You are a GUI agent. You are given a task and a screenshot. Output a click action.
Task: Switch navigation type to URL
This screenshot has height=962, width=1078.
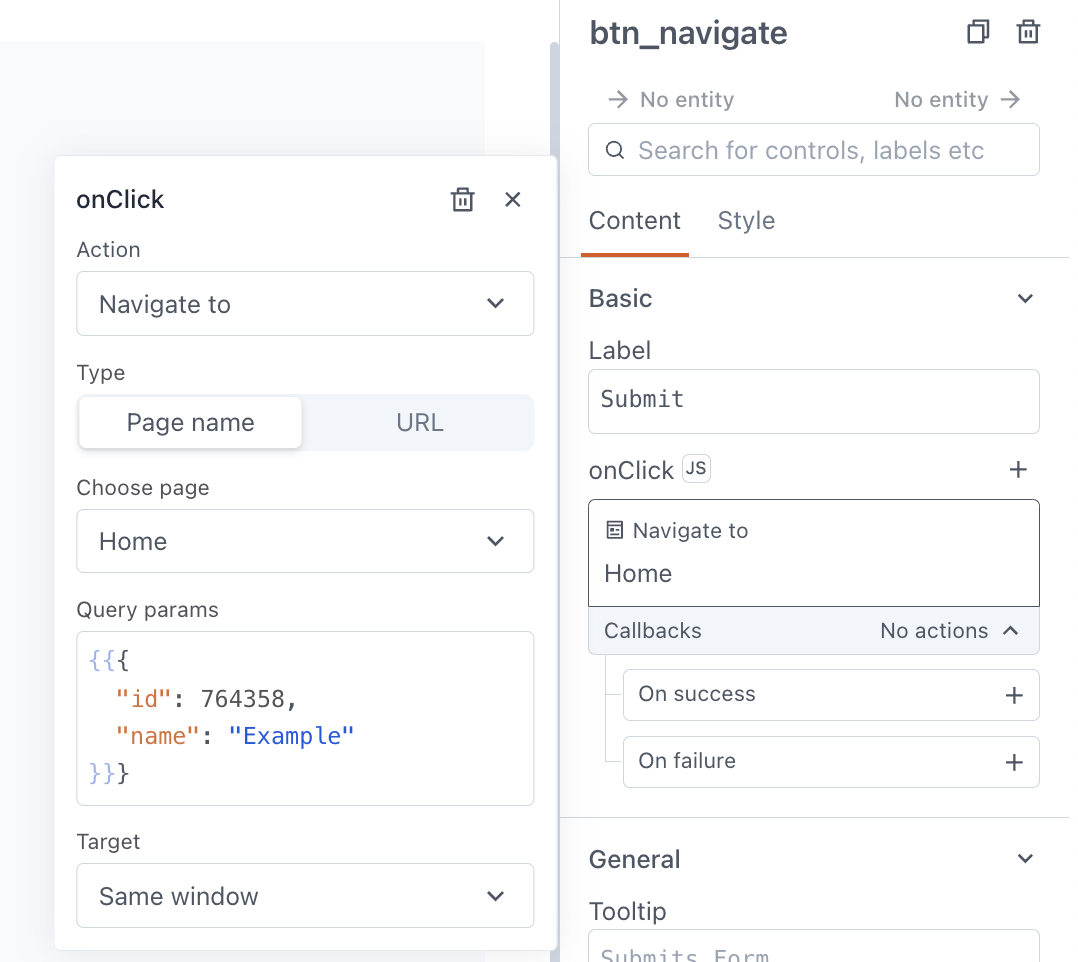(419, 423)
